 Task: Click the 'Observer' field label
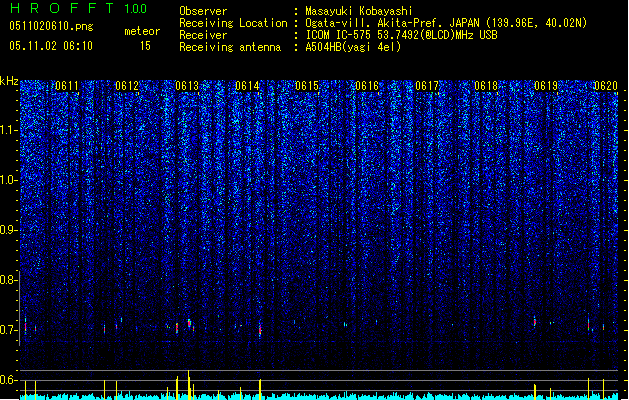click(x=203, y=11)
